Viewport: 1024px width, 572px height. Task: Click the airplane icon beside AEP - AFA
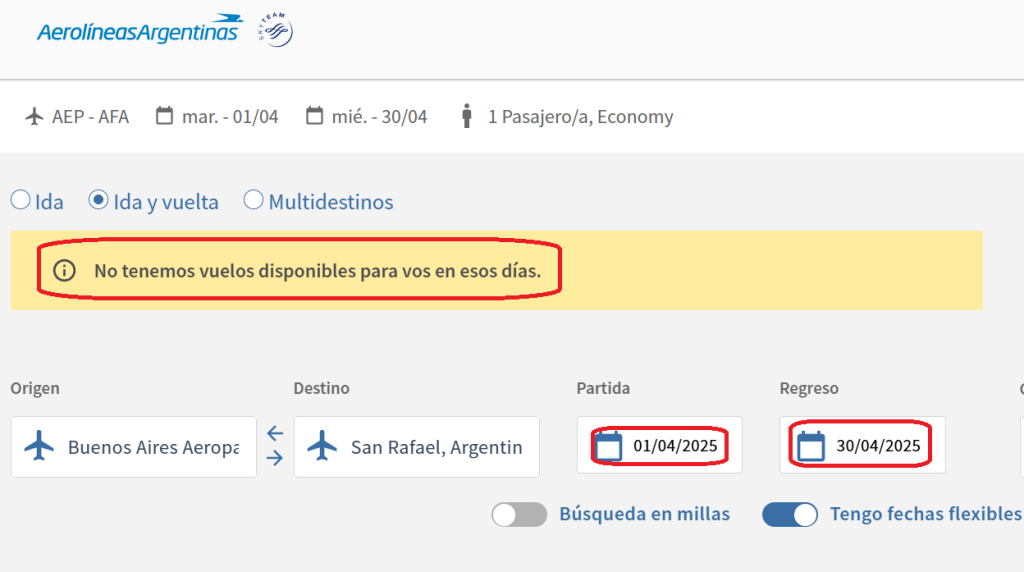coord(34,116)
